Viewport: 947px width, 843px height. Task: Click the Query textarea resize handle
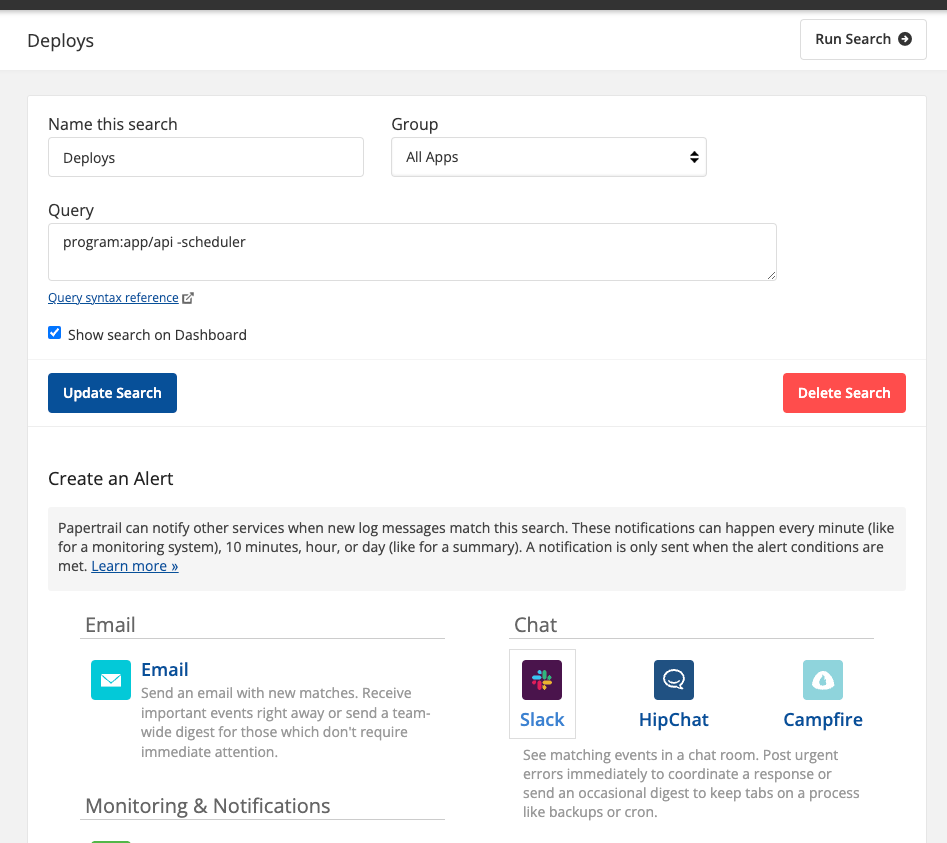(771, 275)
